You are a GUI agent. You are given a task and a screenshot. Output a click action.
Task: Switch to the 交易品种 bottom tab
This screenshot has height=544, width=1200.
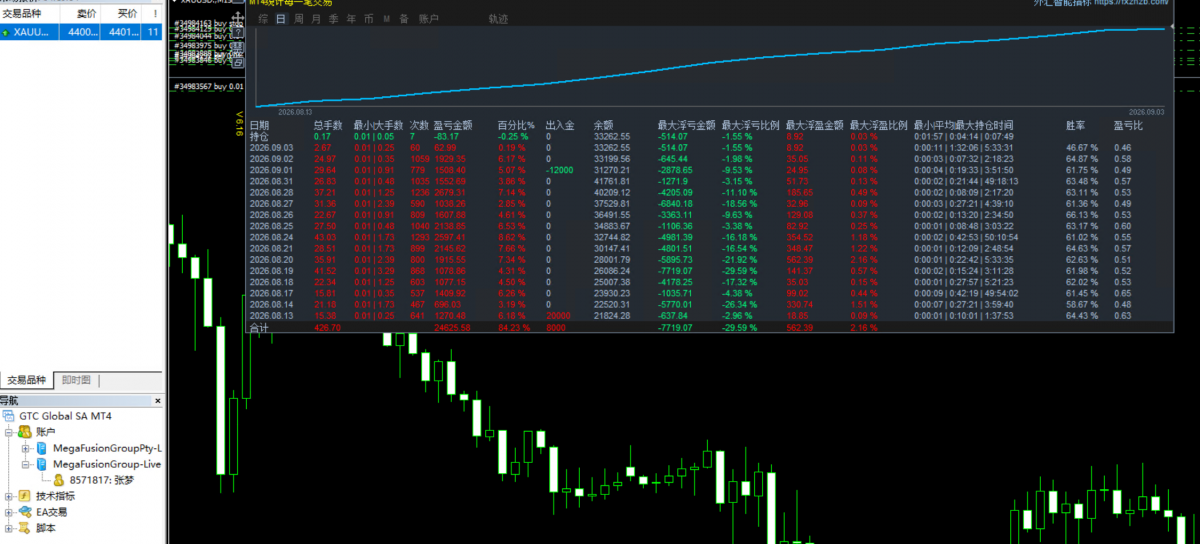point(28,380)
